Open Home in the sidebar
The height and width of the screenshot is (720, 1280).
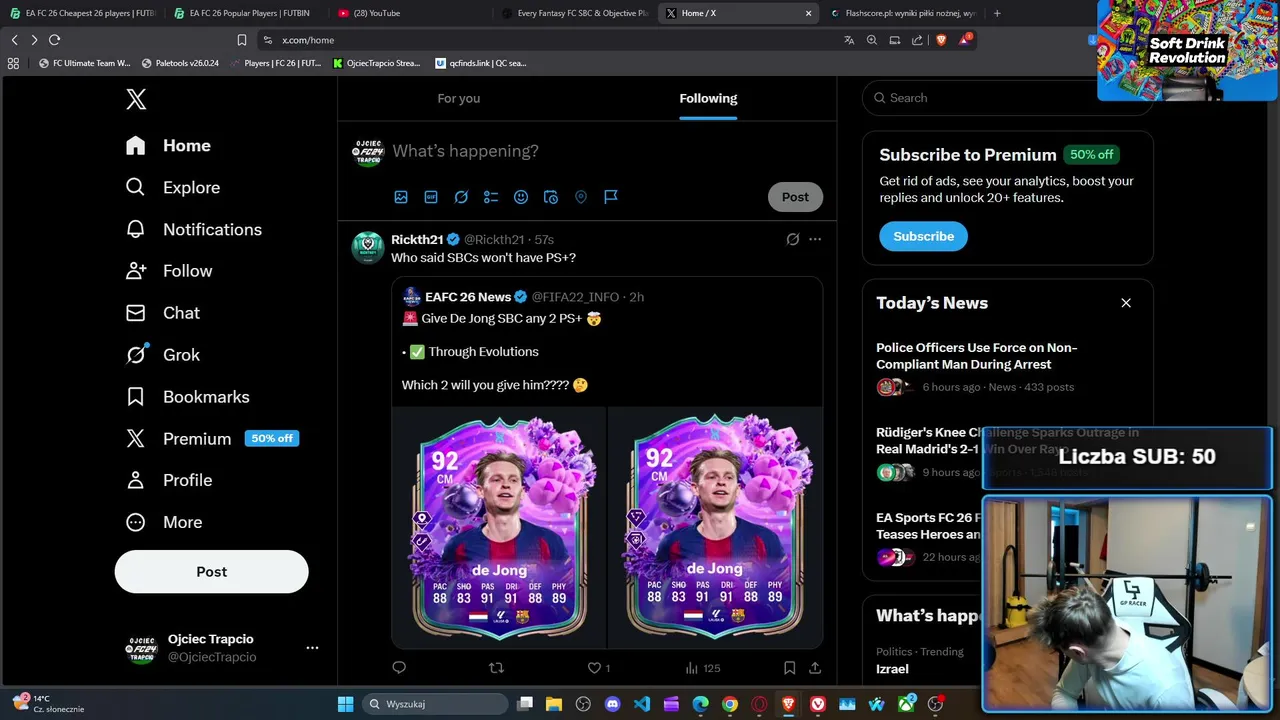(x=168, y=146)
